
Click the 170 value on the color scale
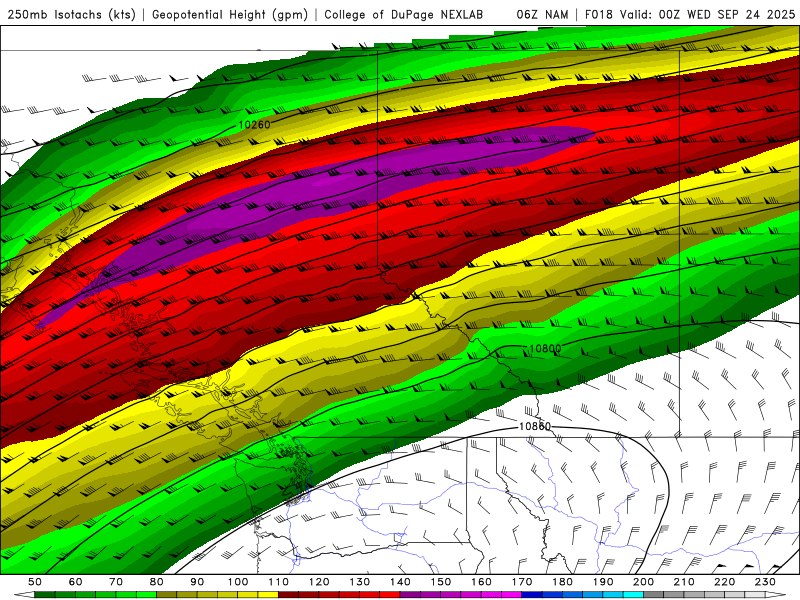point(522,582)
